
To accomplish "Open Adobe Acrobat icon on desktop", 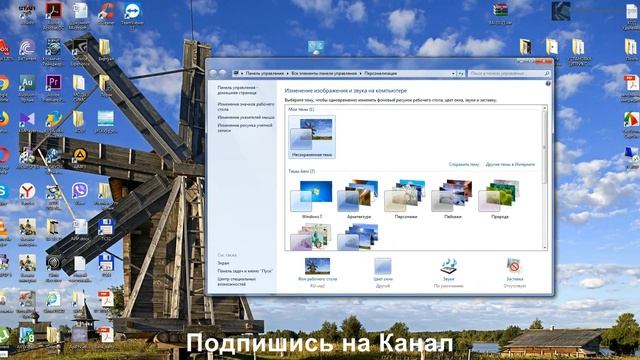I will point(53,11).
